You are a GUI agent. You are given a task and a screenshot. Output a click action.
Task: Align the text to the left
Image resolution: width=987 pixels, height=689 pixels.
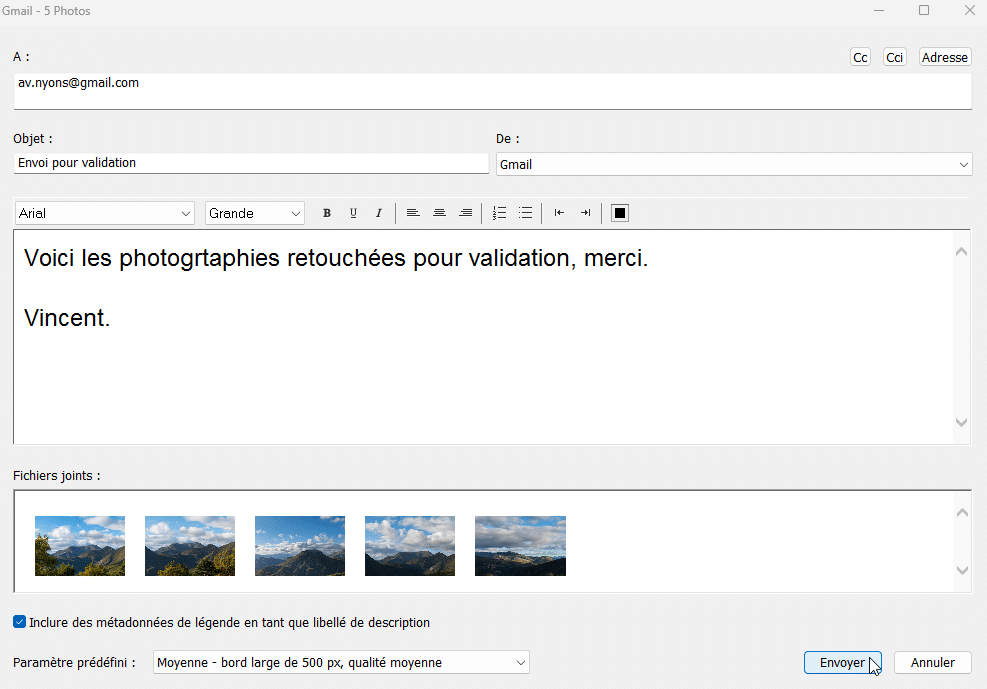click(413, 212)
